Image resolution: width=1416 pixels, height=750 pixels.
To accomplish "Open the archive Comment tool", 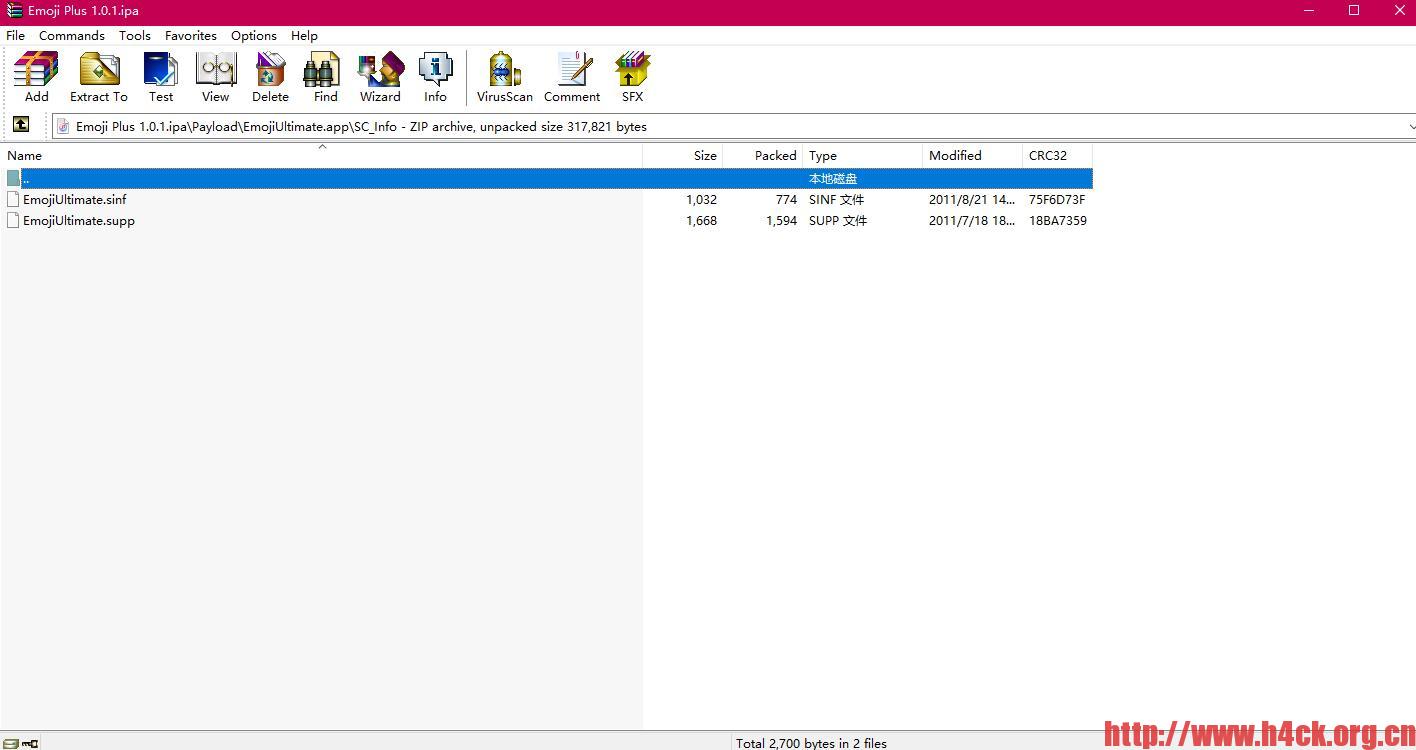I will tap(572, 77).
